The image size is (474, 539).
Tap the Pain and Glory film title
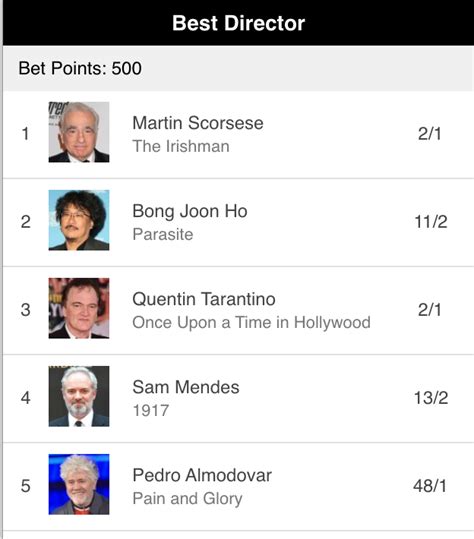point(188,499)
